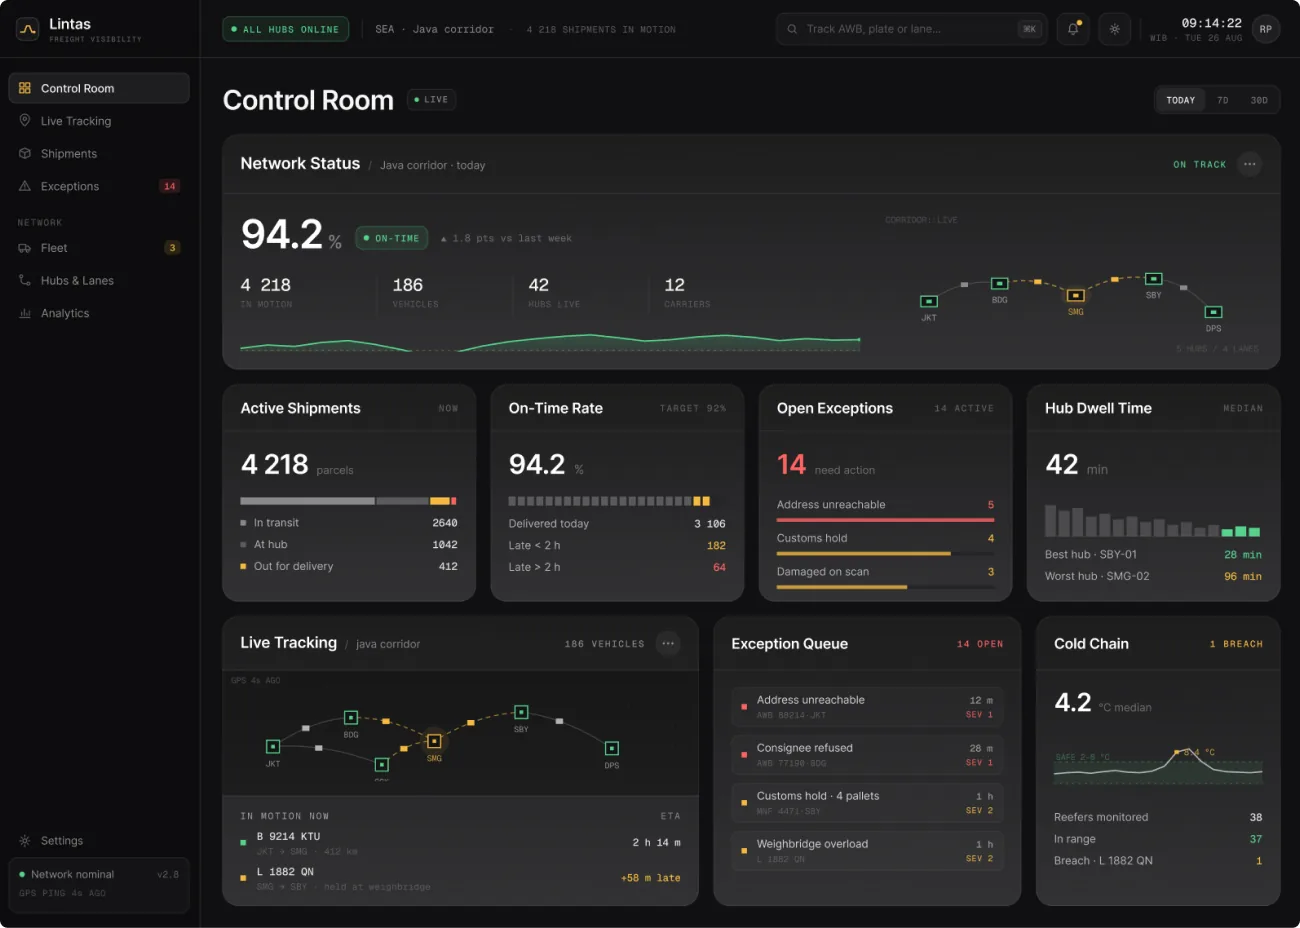Screen dimensions: 1300x928
Task: Click the Fleet truck icon
Action: [x=25, y=248]
